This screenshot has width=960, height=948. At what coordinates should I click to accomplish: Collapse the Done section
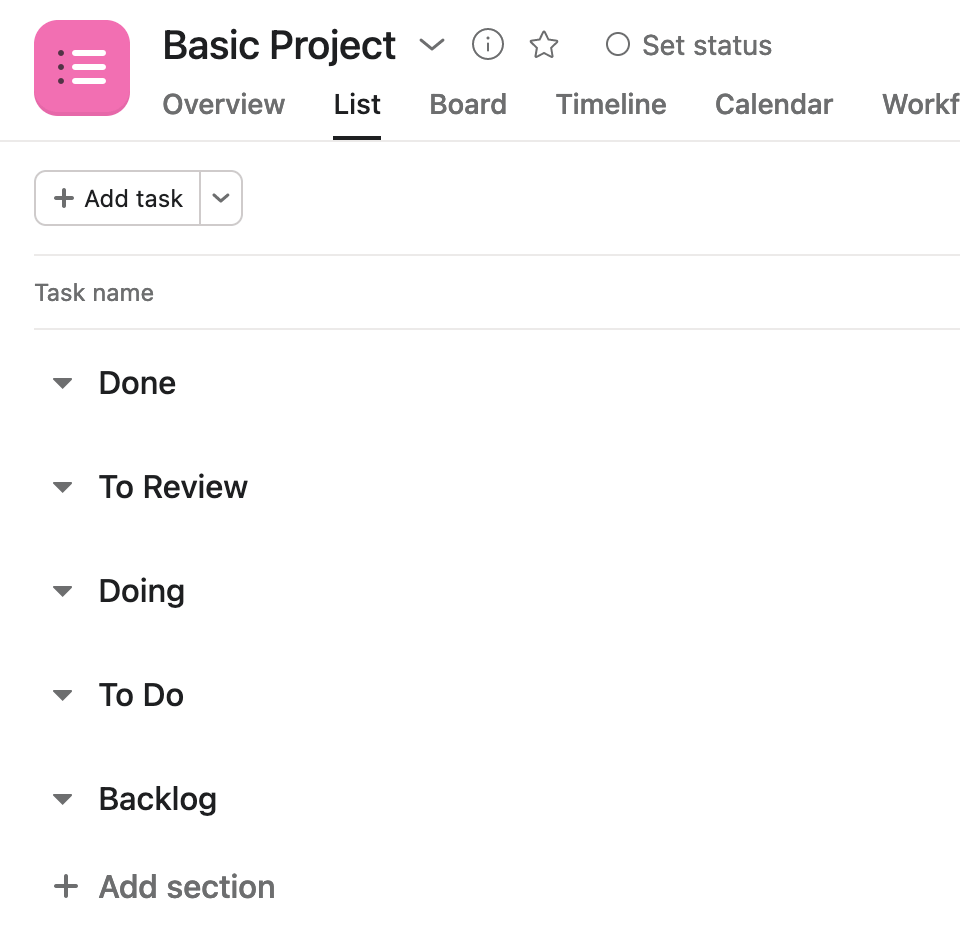(x=63, y=383)
